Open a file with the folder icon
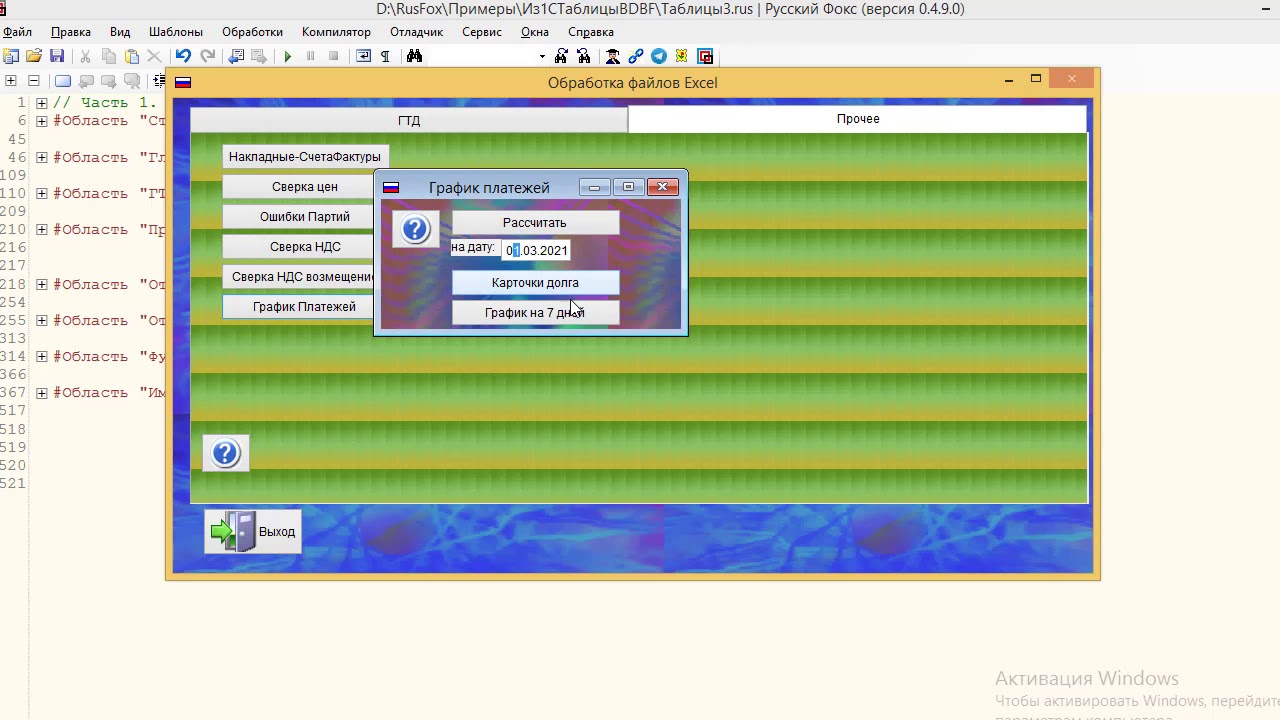Image resolution: width=1280 pixels, height=720 pixels. (x=34, y=56)
